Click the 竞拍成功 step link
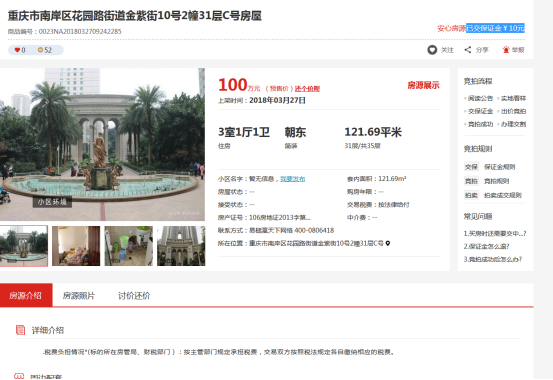Image resolution: width=553 pixels, height=380 pixels. coord(480,124)
